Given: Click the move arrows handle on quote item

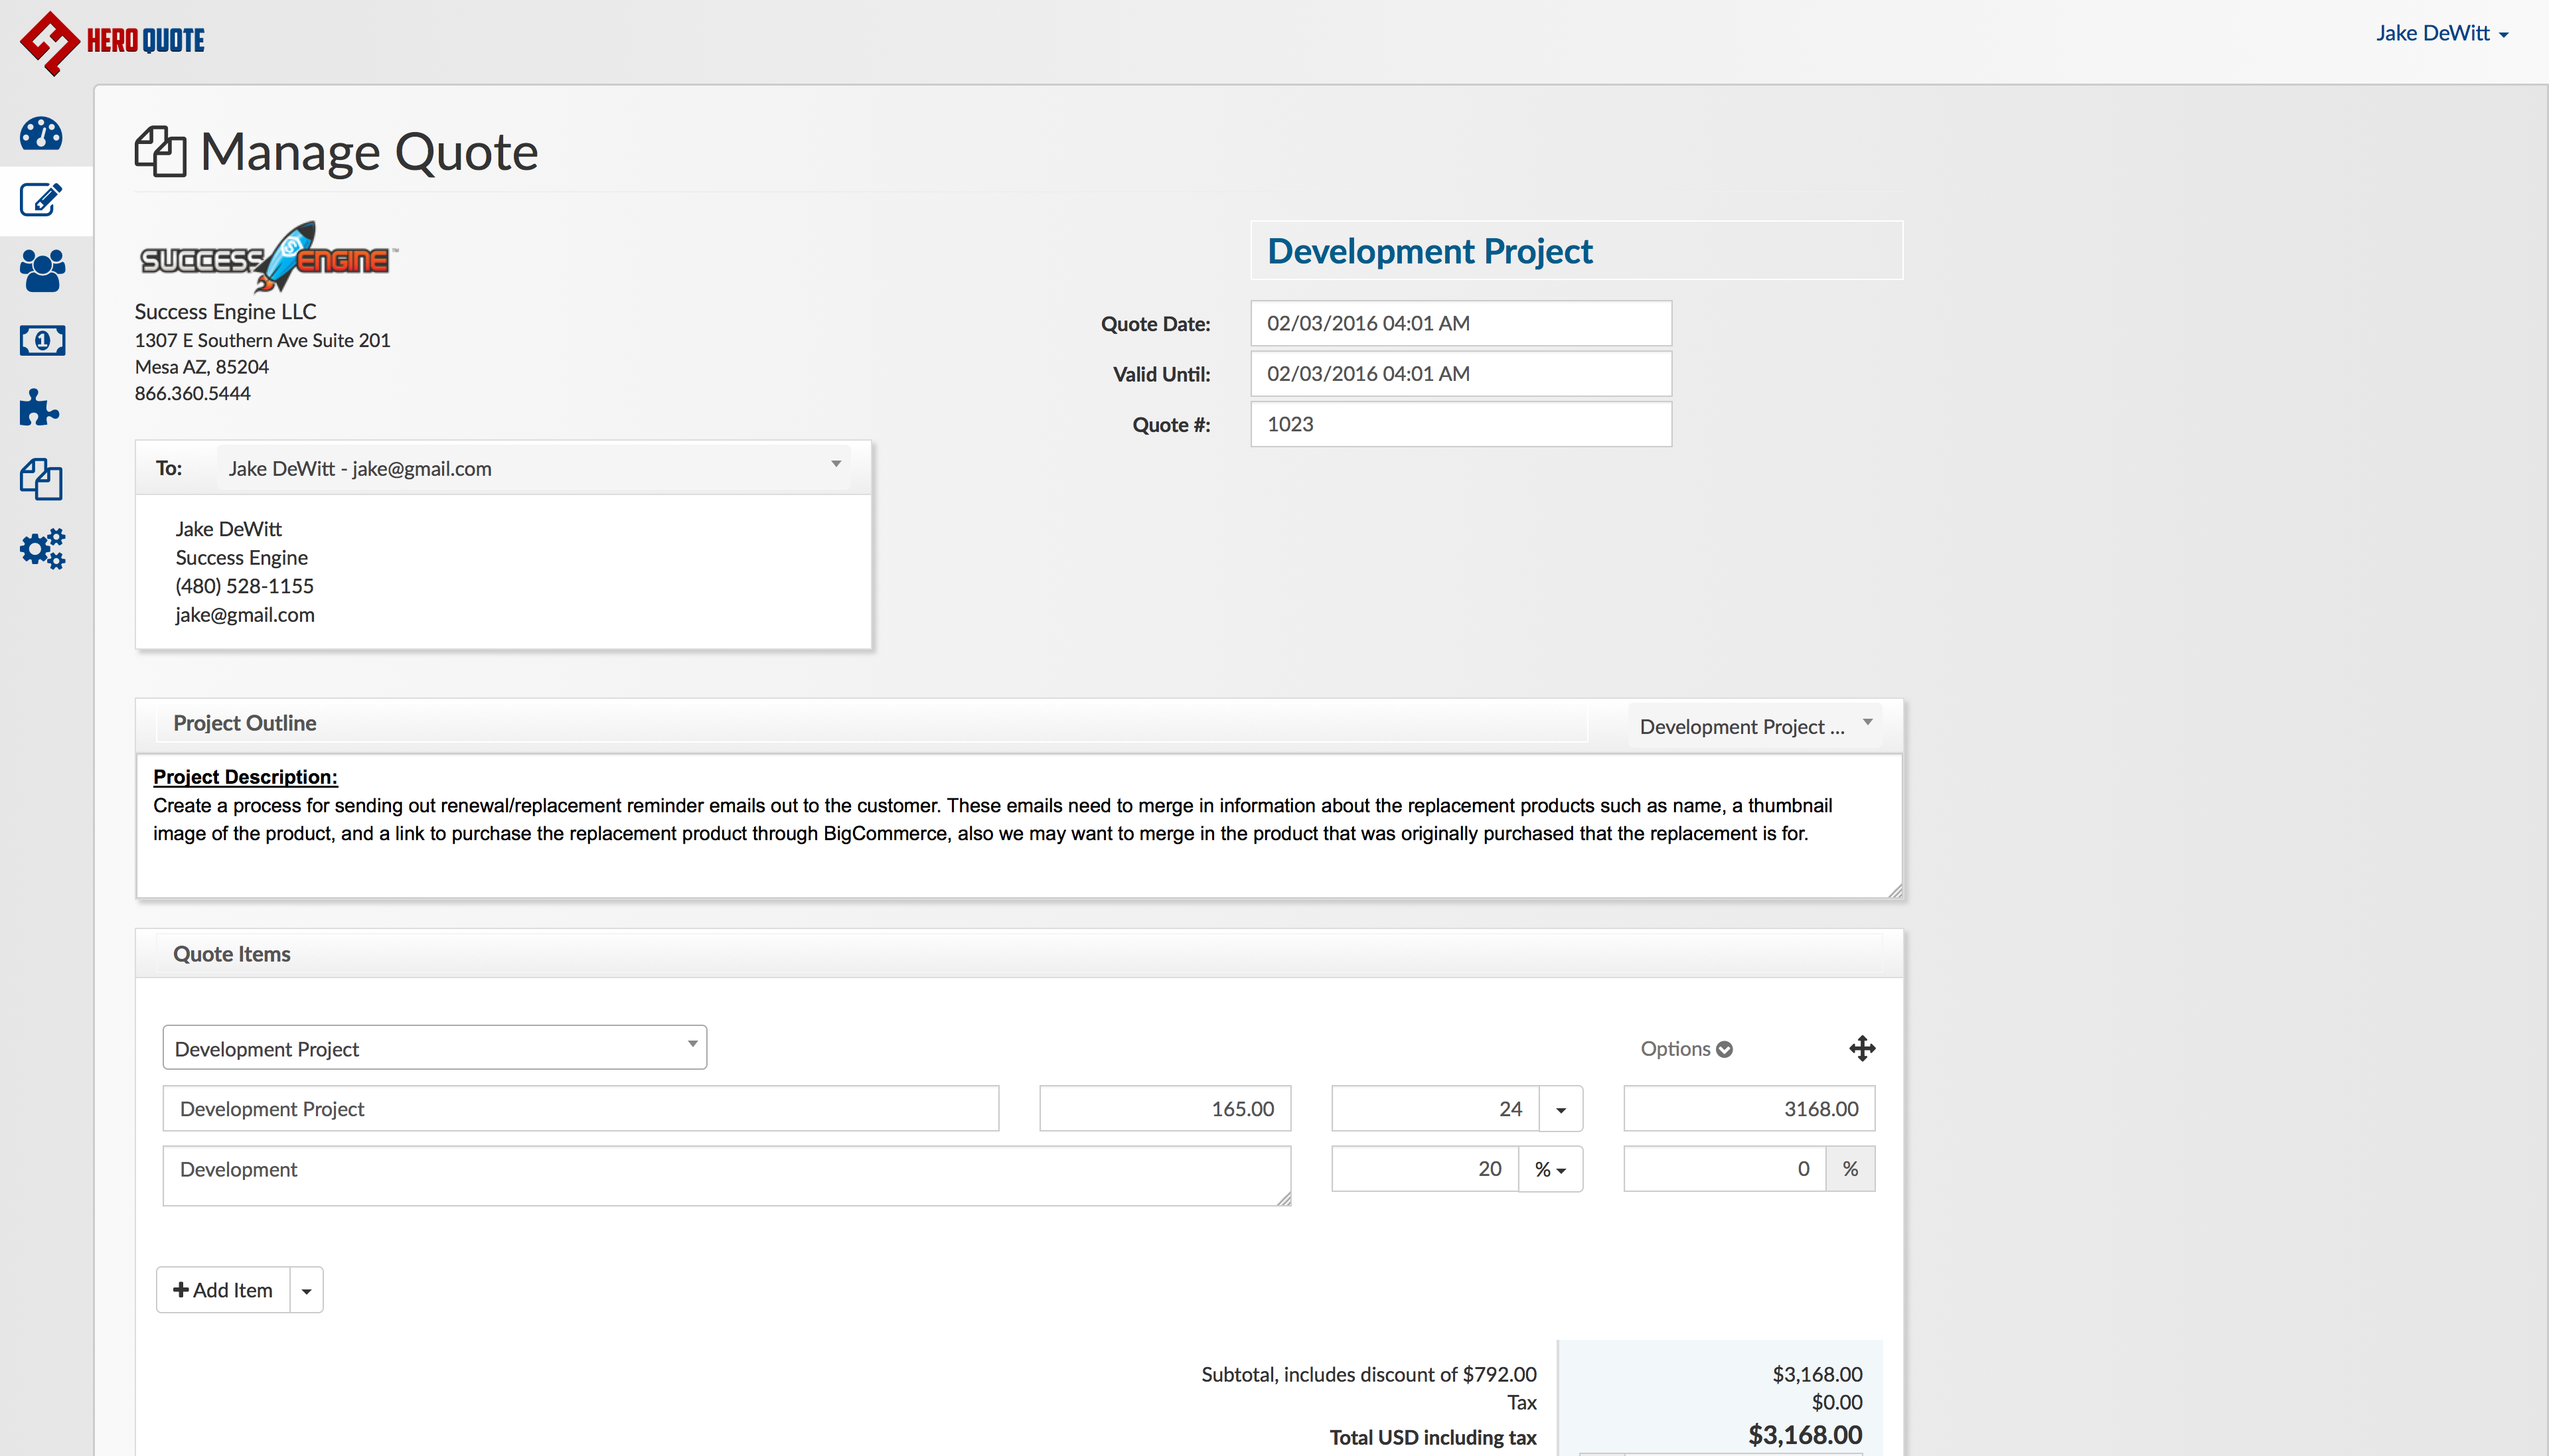Looking at the screenshot, I should pos(1861,1048).
